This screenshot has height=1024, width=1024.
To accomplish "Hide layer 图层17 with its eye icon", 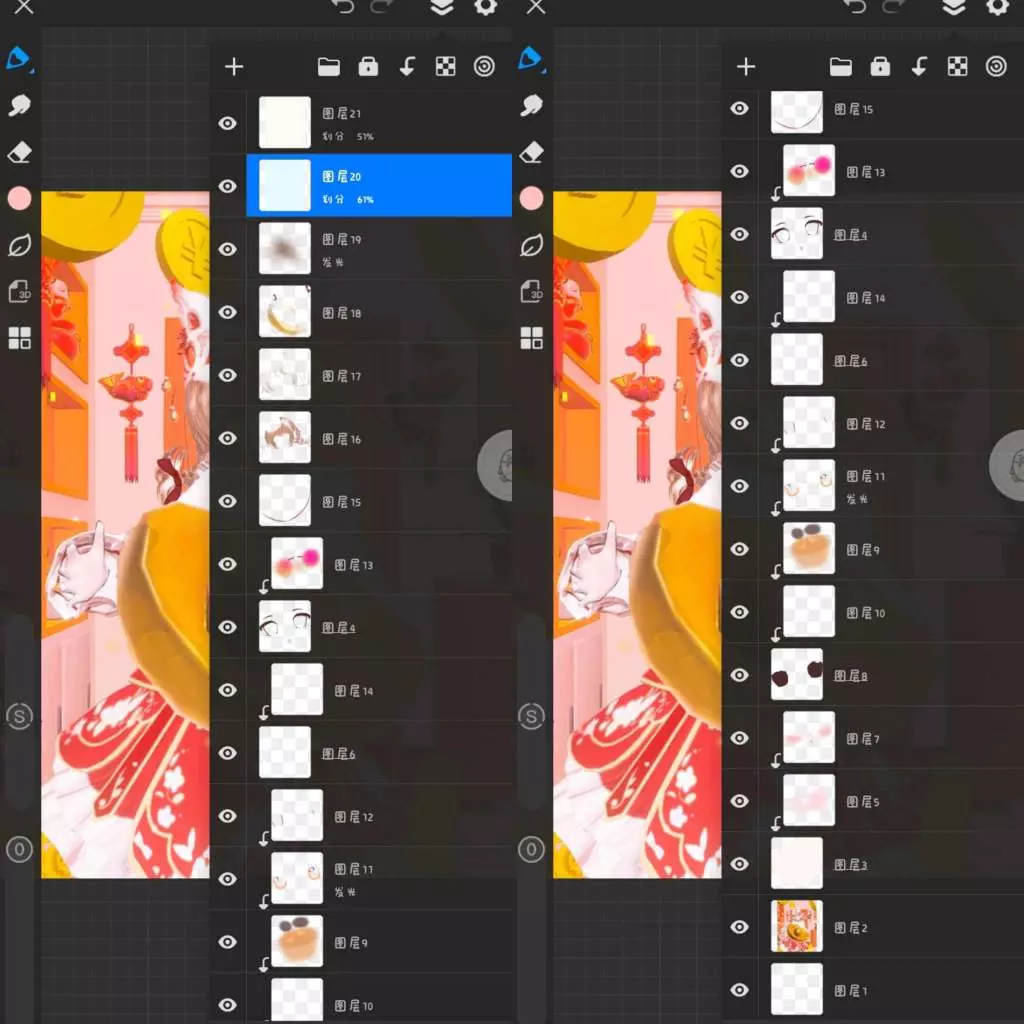I will click(227, 375).
